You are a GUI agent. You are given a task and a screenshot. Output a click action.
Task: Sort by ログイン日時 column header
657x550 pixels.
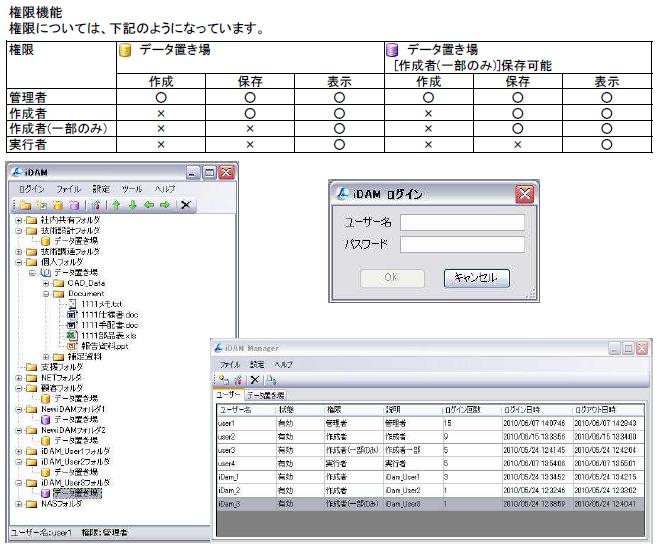click(x=537, y=410)
